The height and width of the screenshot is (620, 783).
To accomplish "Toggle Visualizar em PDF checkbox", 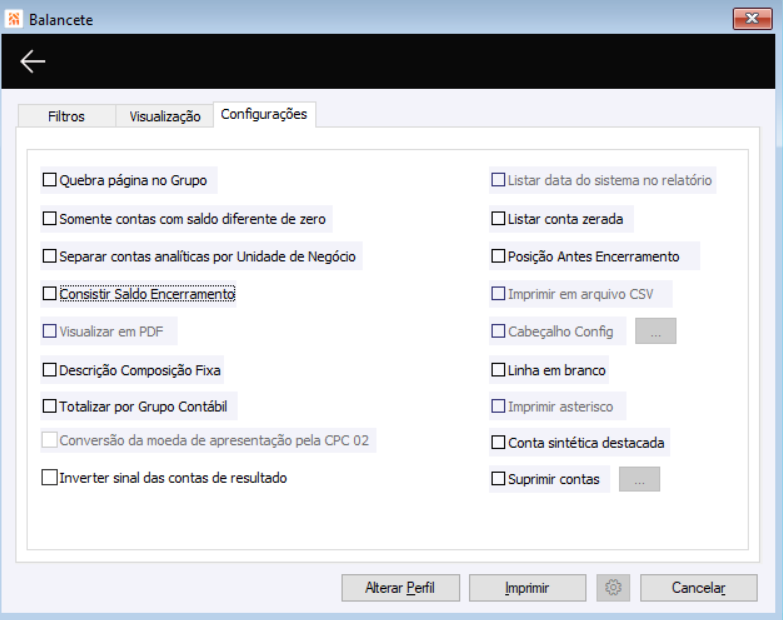I will 49,331.
